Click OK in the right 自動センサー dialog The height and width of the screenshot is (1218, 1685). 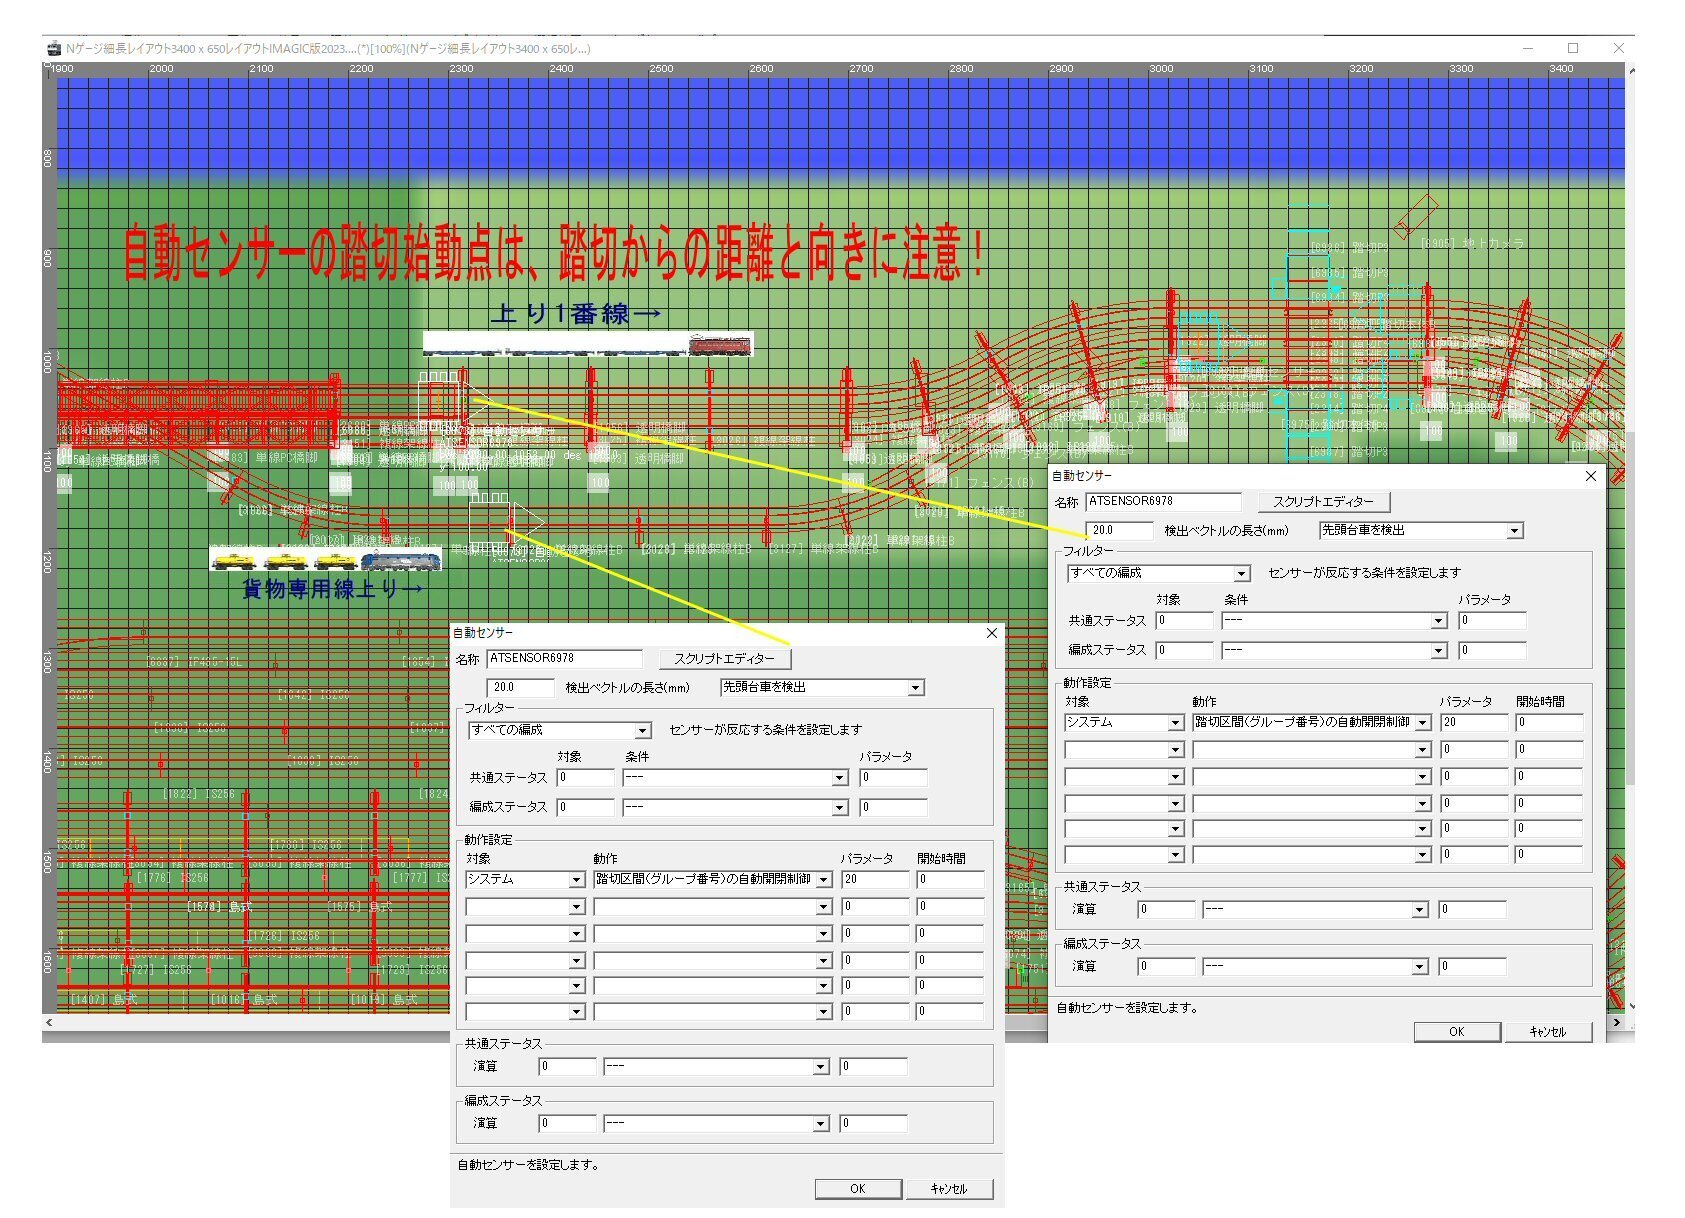pos(1457,1031)
